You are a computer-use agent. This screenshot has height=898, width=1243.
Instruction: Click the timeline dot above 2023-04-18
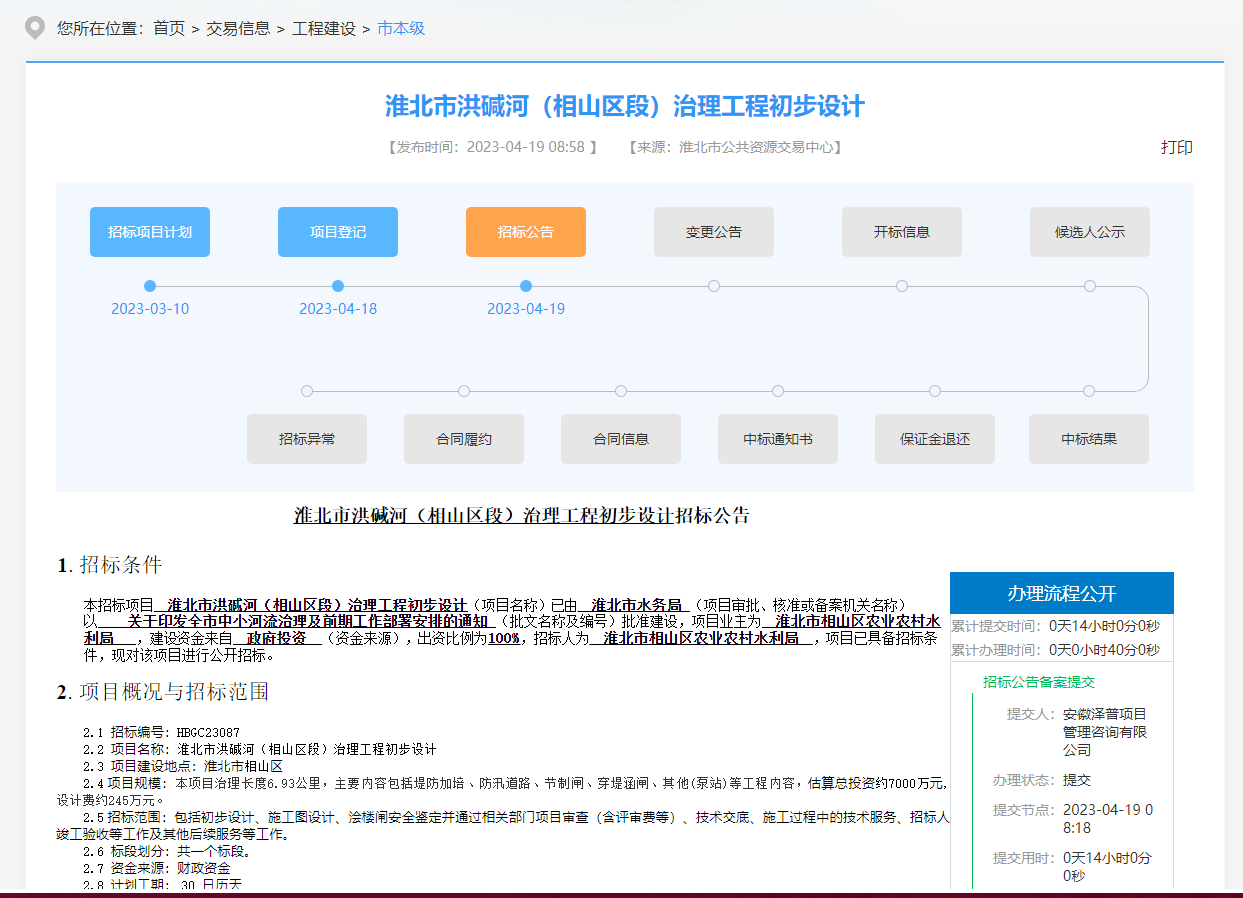[338, 286]
